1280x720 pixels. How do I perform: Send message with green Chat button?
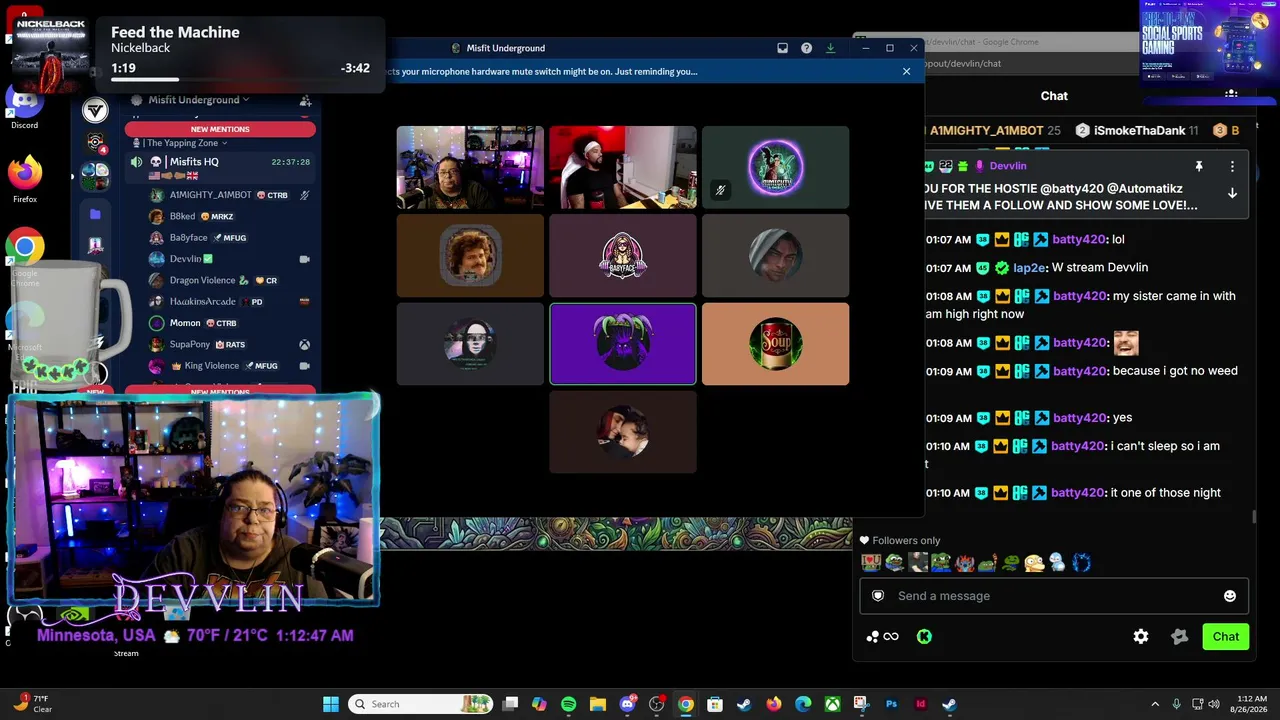[x=1225, y=636]
